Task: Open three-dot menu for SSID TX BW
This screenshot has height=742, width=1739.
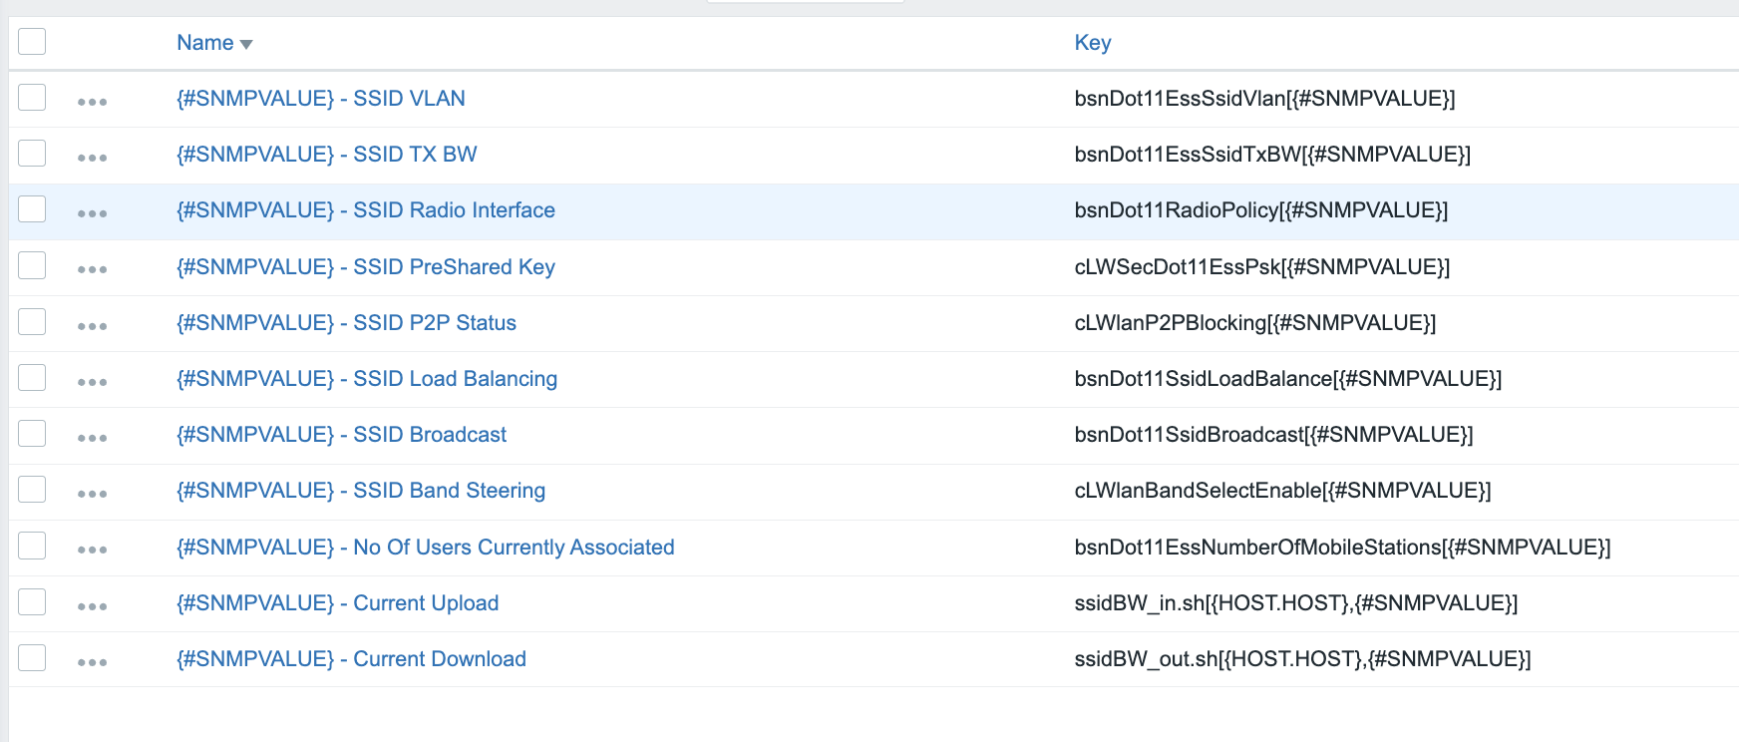Action: 92,157
